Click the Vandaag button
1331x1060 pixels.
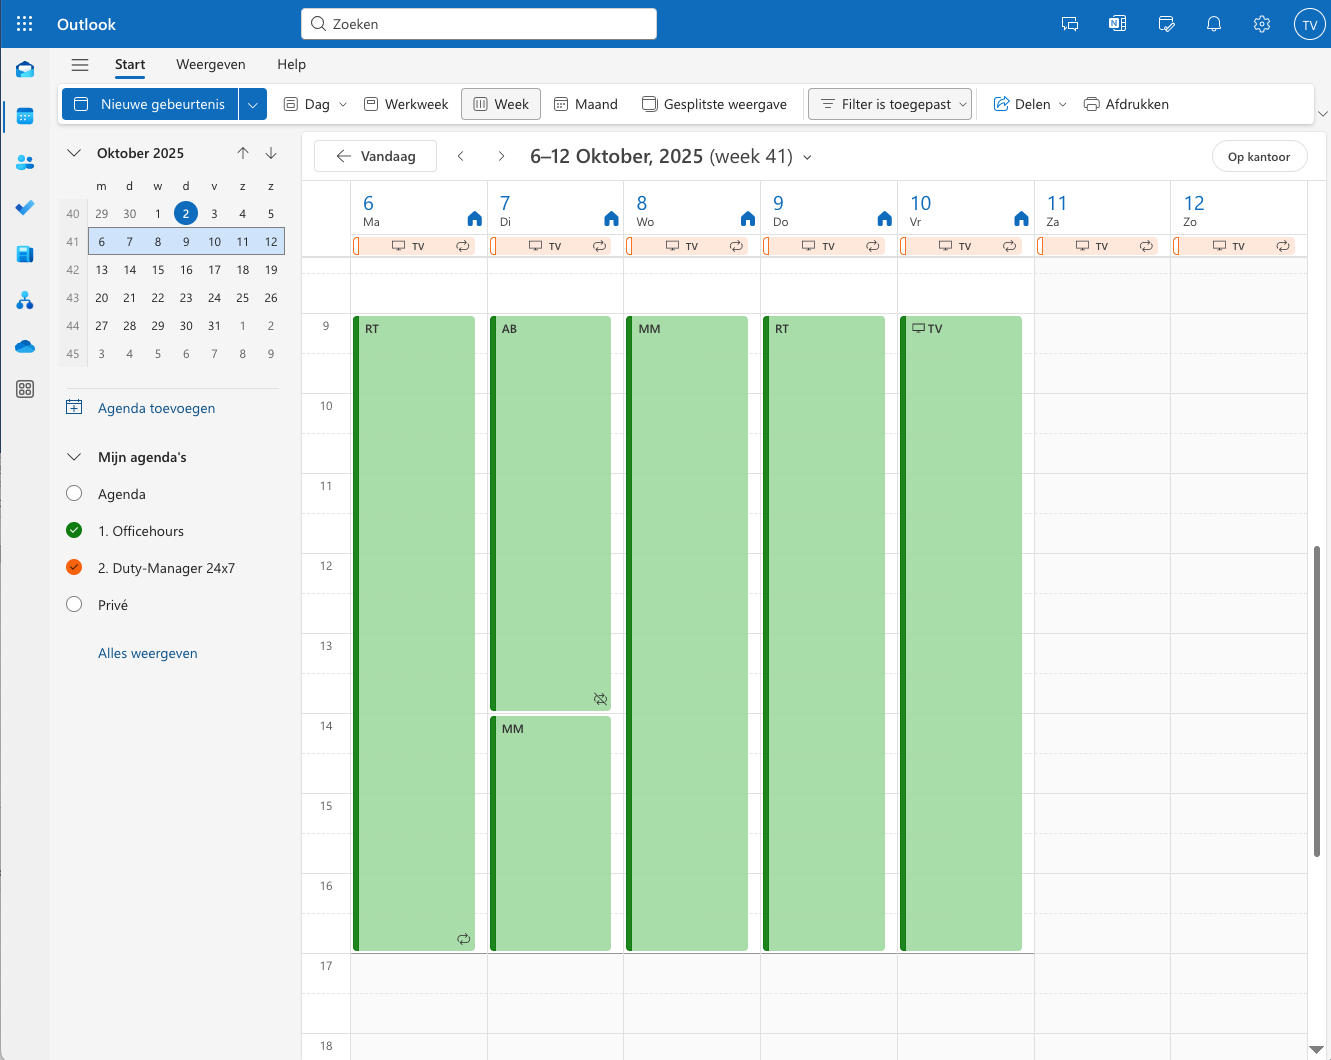[375, 156]
